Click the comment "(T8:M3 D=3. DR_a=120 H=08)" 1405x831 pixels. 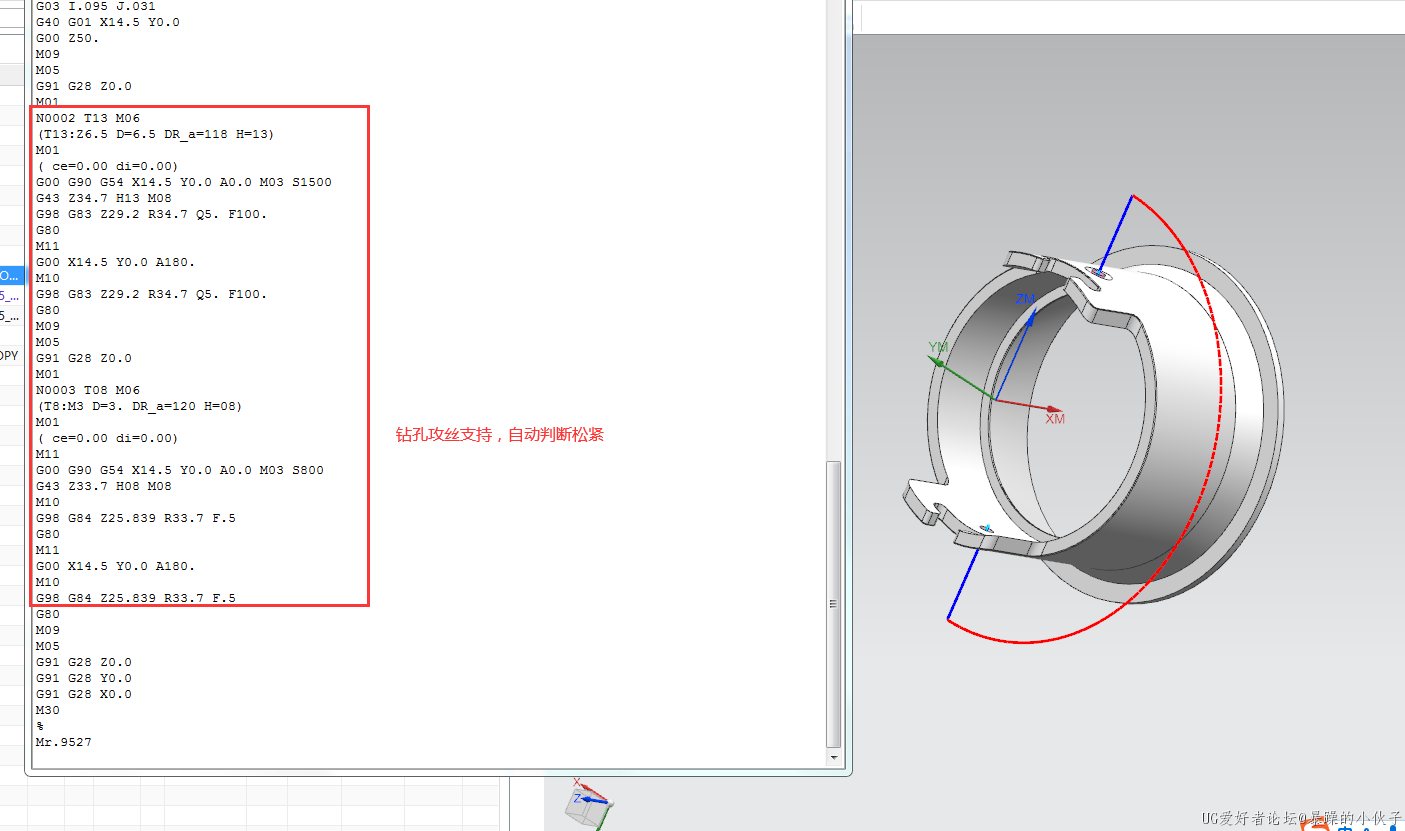tap(139, 406)
